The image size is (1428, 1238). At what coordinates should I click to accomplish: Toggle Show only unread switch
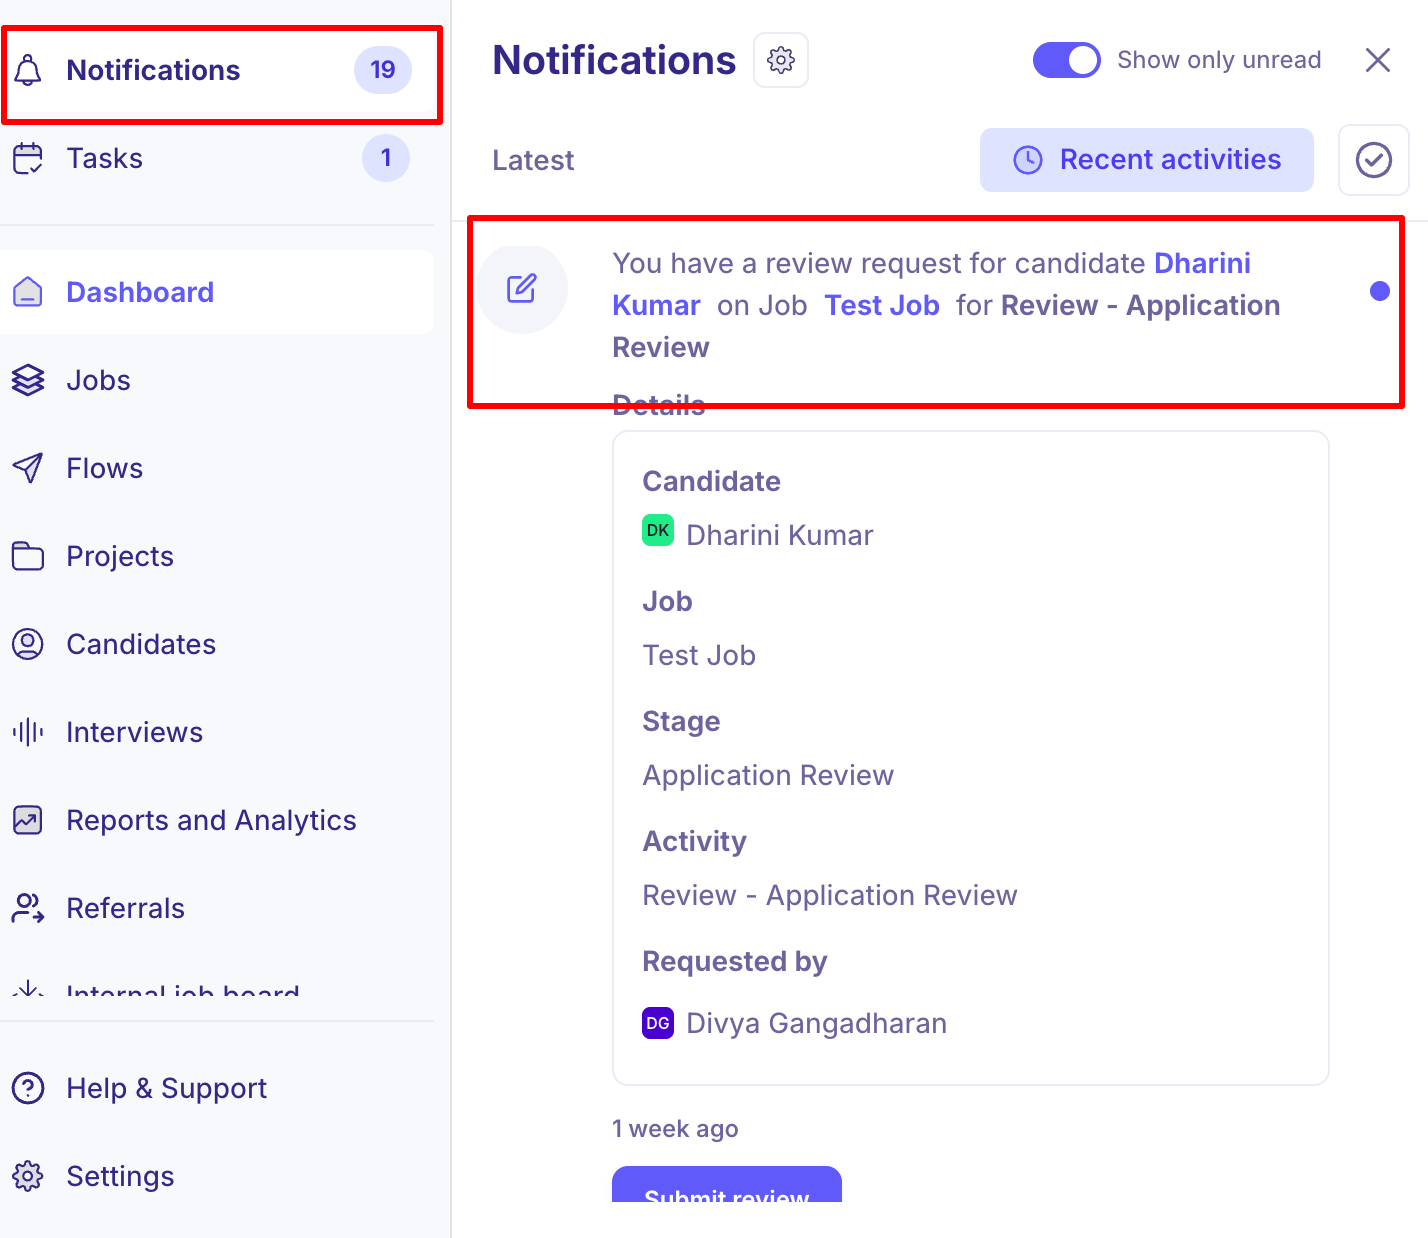(1066, 60)
